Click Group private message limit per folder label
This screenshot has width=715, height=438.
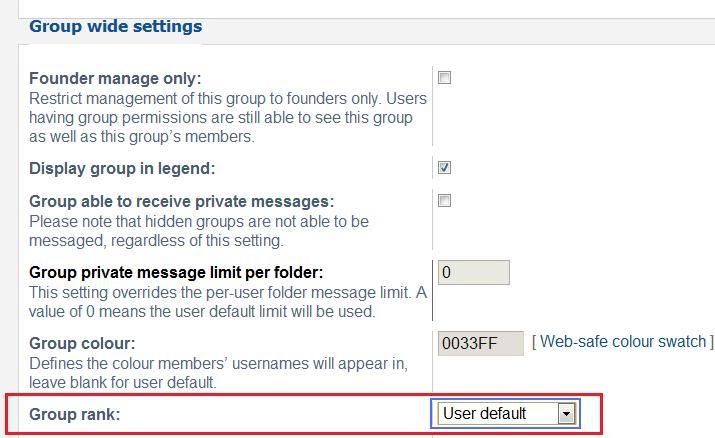click(176, 273)
